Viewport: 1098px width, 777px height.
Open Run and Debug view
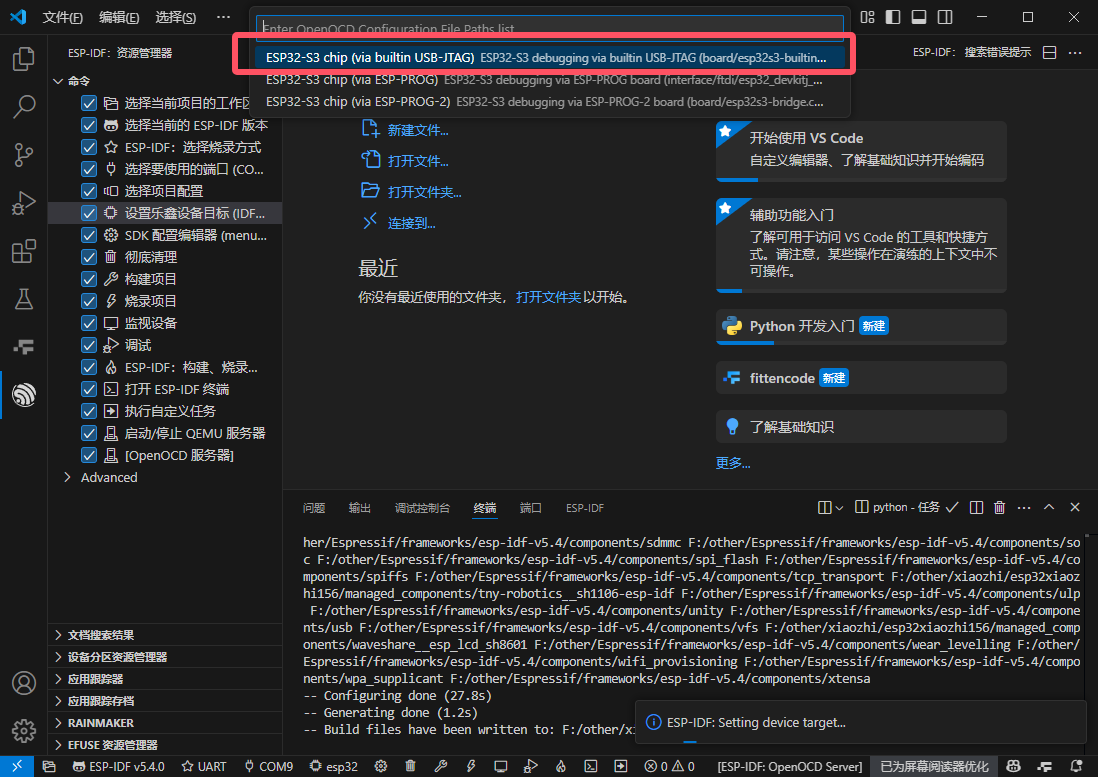24,203
